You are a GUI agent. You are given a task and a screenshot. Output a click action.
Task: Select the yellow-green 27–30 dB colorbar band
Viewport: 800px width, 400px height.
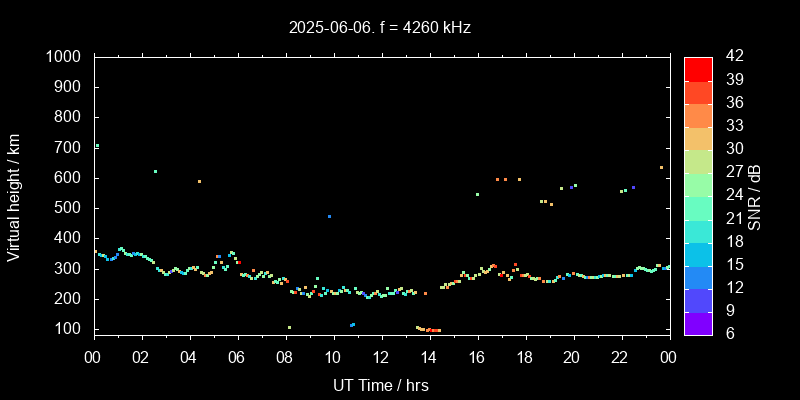(x=697, y=161)
